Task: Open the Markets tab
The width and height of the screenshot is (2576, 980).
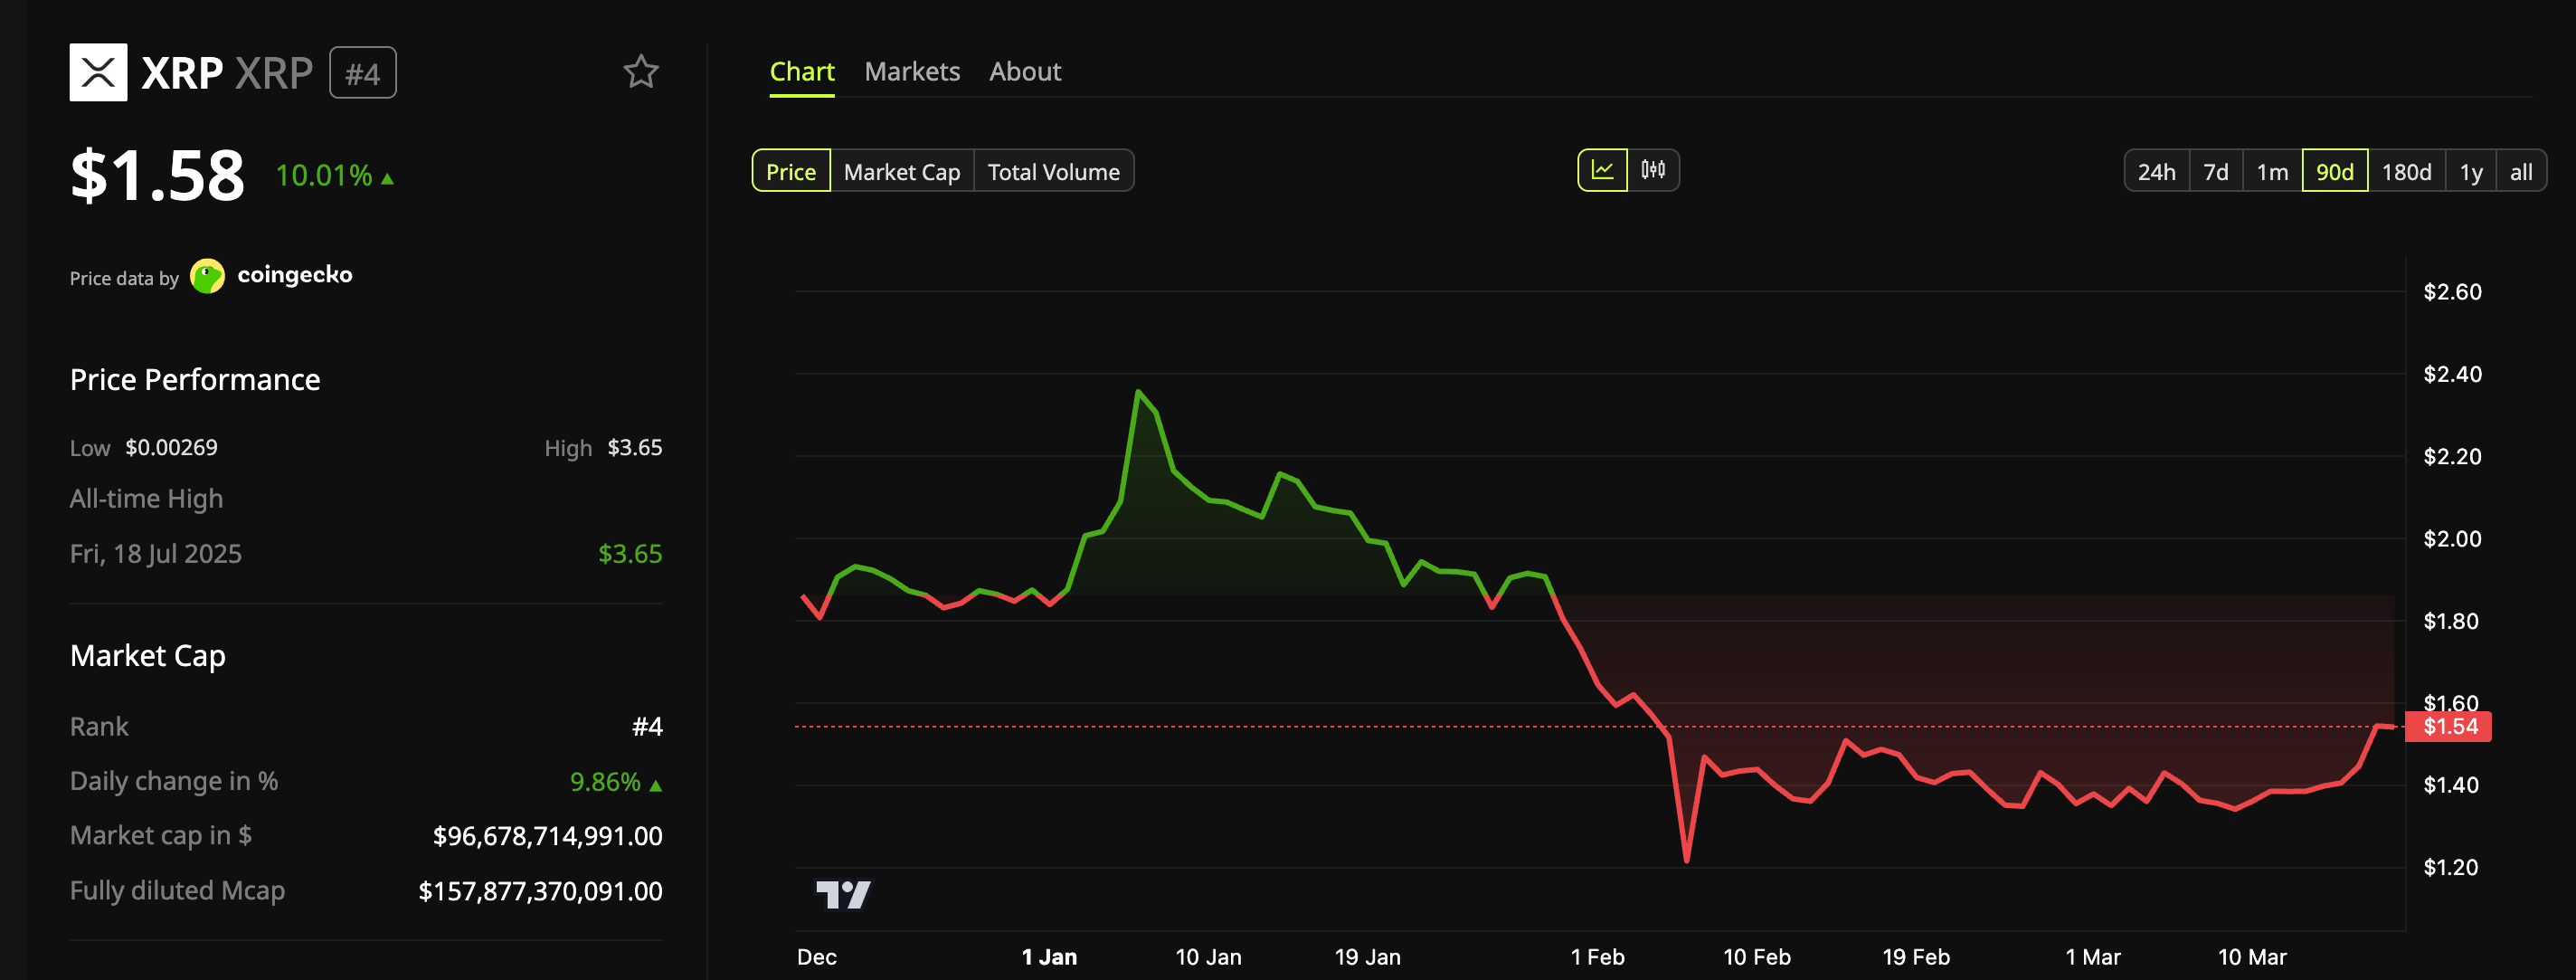Action: 911,71
